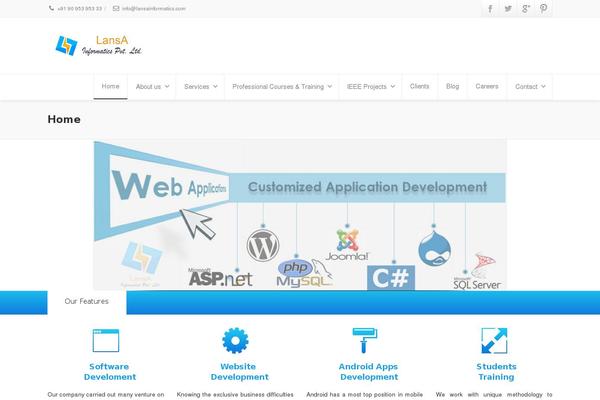The width and height of the screenshot is (600, 400).
Task: Open the Software Develoment heading link
Action: pos(110,372)
